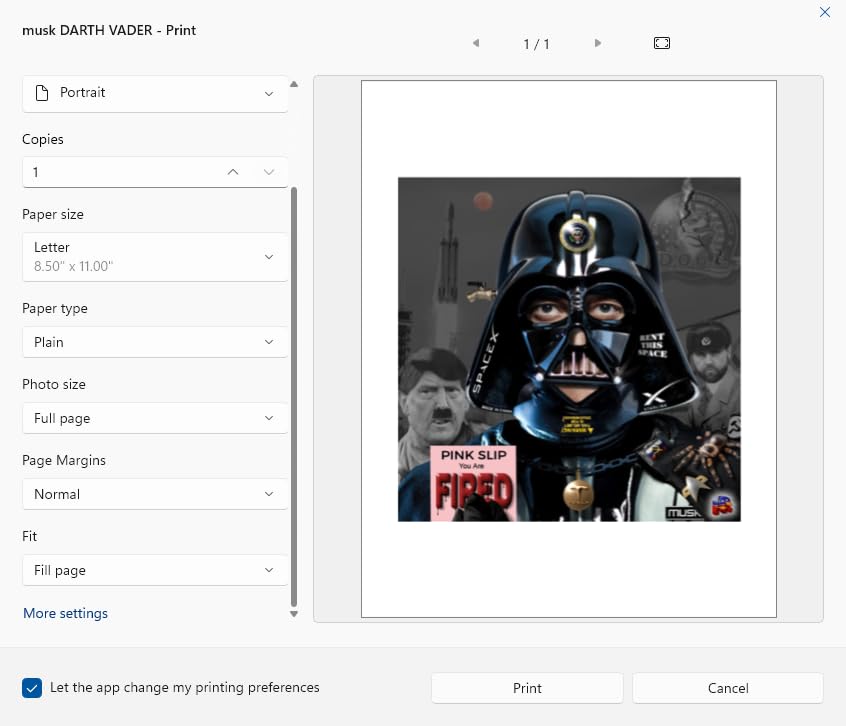Go to the next preview page
This screenshot has width=846, height=726.
pos(597,43)
